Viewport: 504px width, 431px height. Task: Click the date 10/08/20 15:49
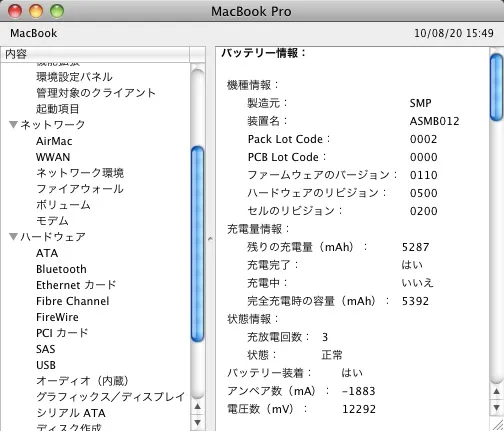[454, 33]
